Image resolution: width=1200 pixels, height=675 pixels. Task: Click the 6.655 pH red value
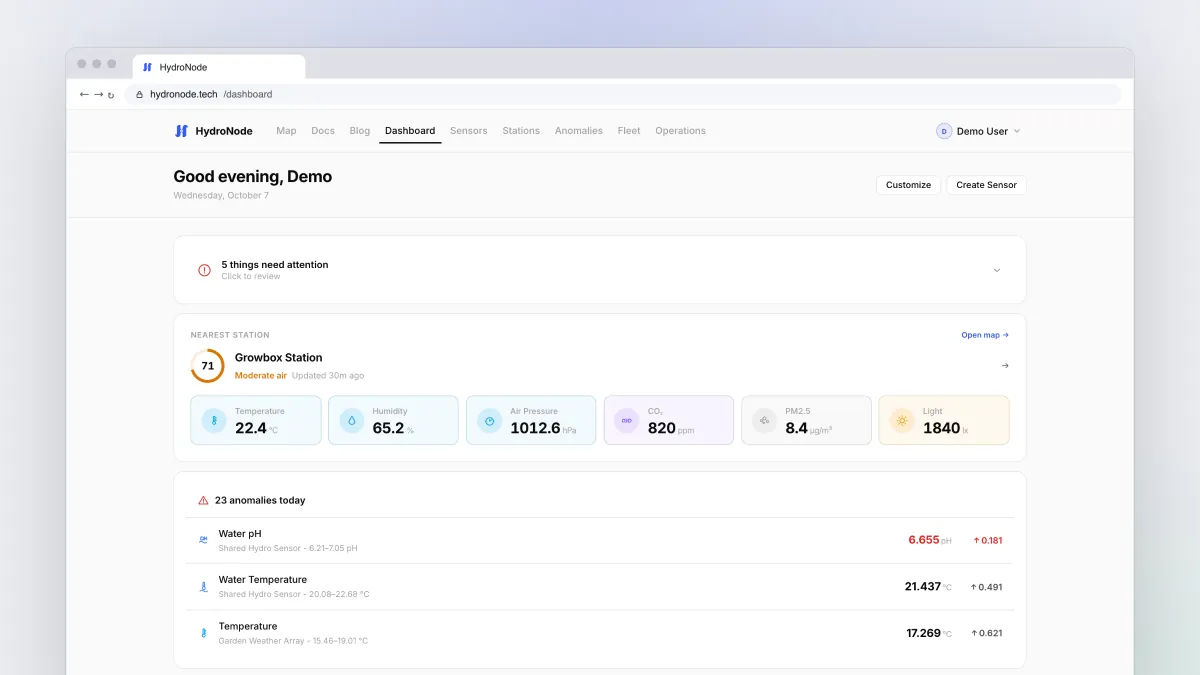[x=930, y=540]
